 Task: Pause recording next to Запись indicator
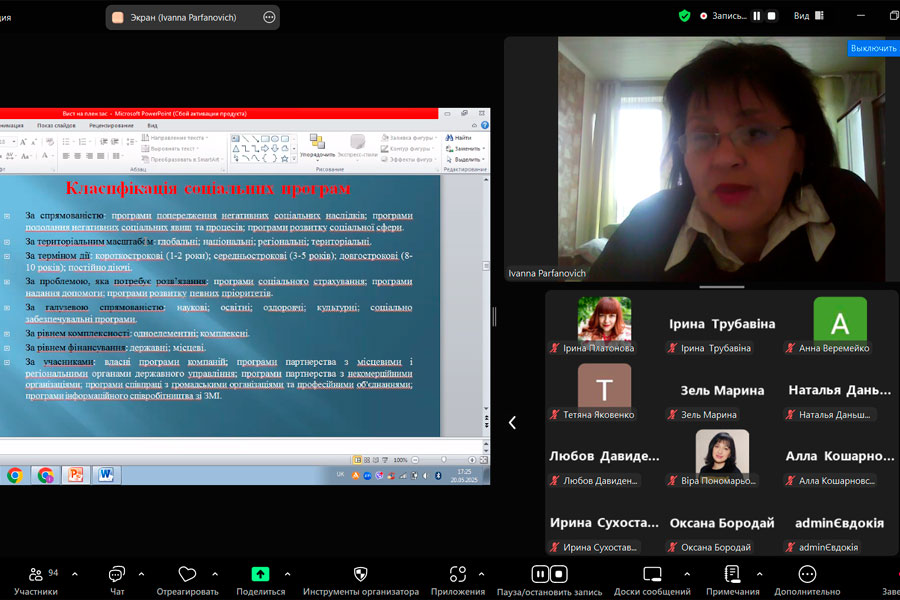pos(757,16)
